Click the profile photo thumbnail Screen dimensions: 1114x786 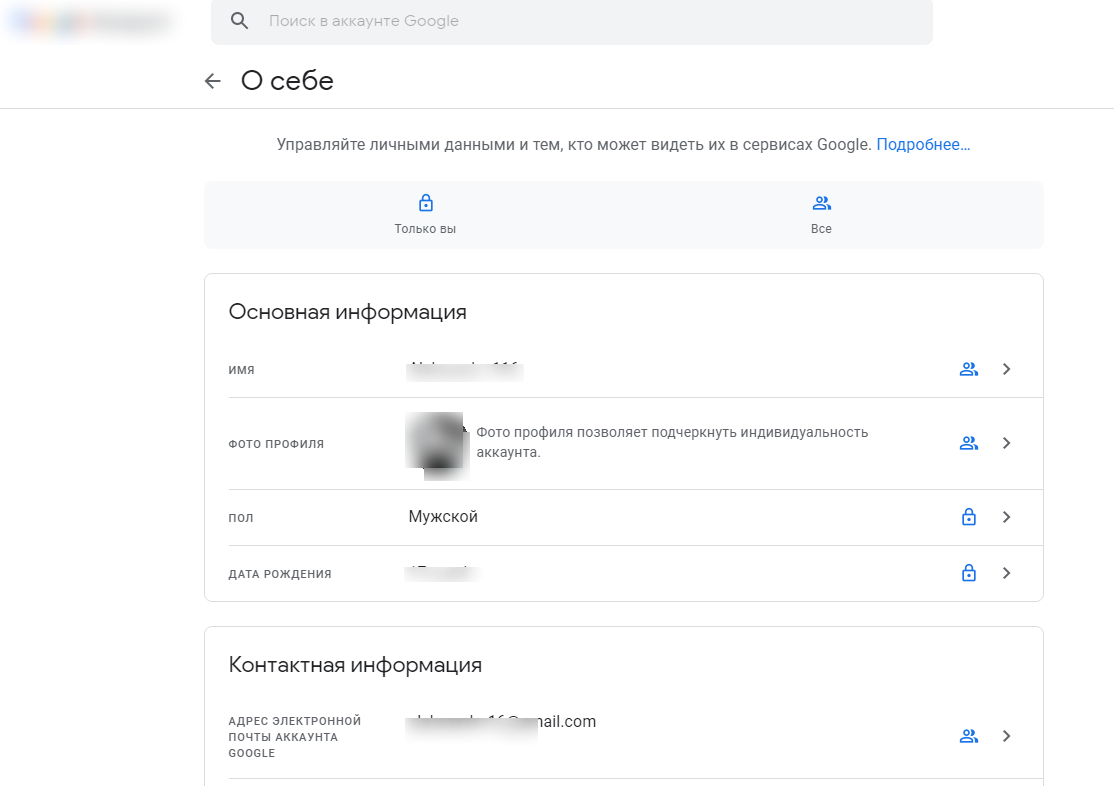(x=437, y=446)
